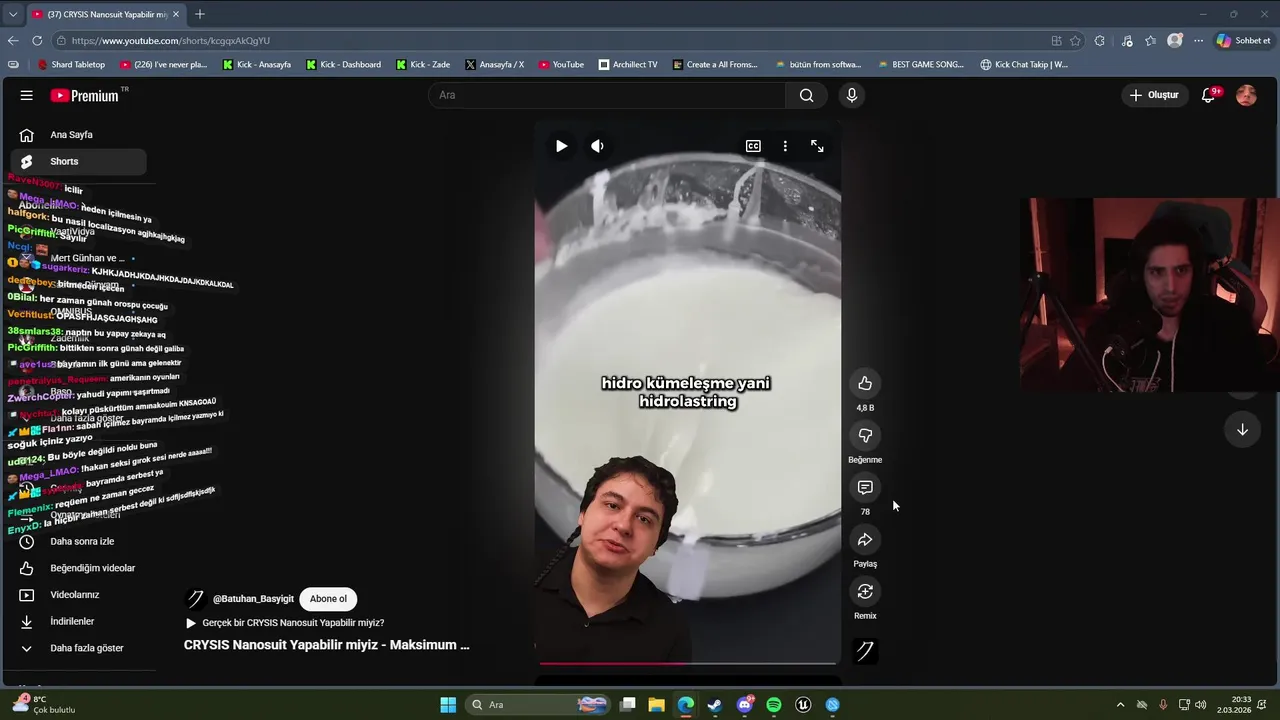Image resolution: width=1280 pixels, height=720 pixels.
Task: Open File Explorer from the taskbar
Action: click(656, 705)
